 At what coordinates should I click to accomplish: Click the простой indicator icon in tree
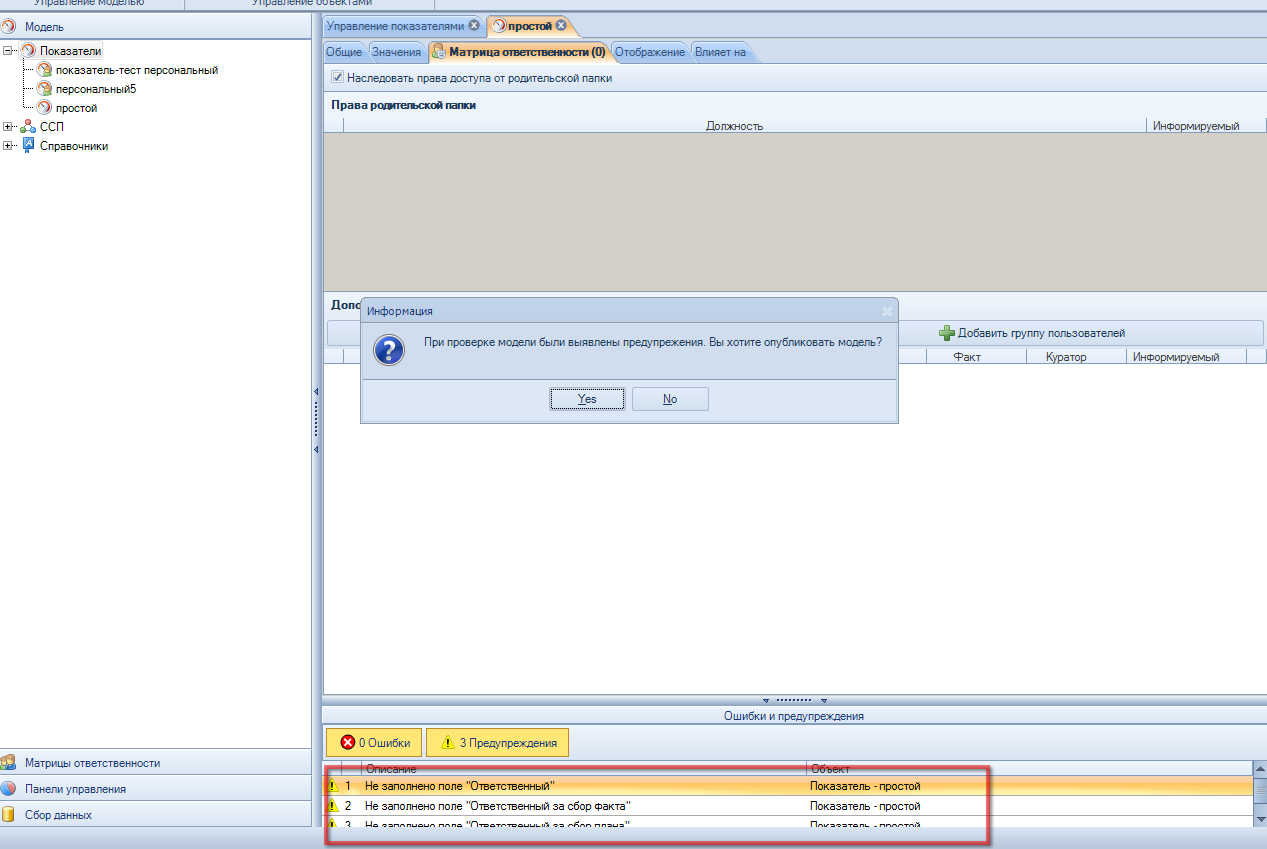coord(44,108)
